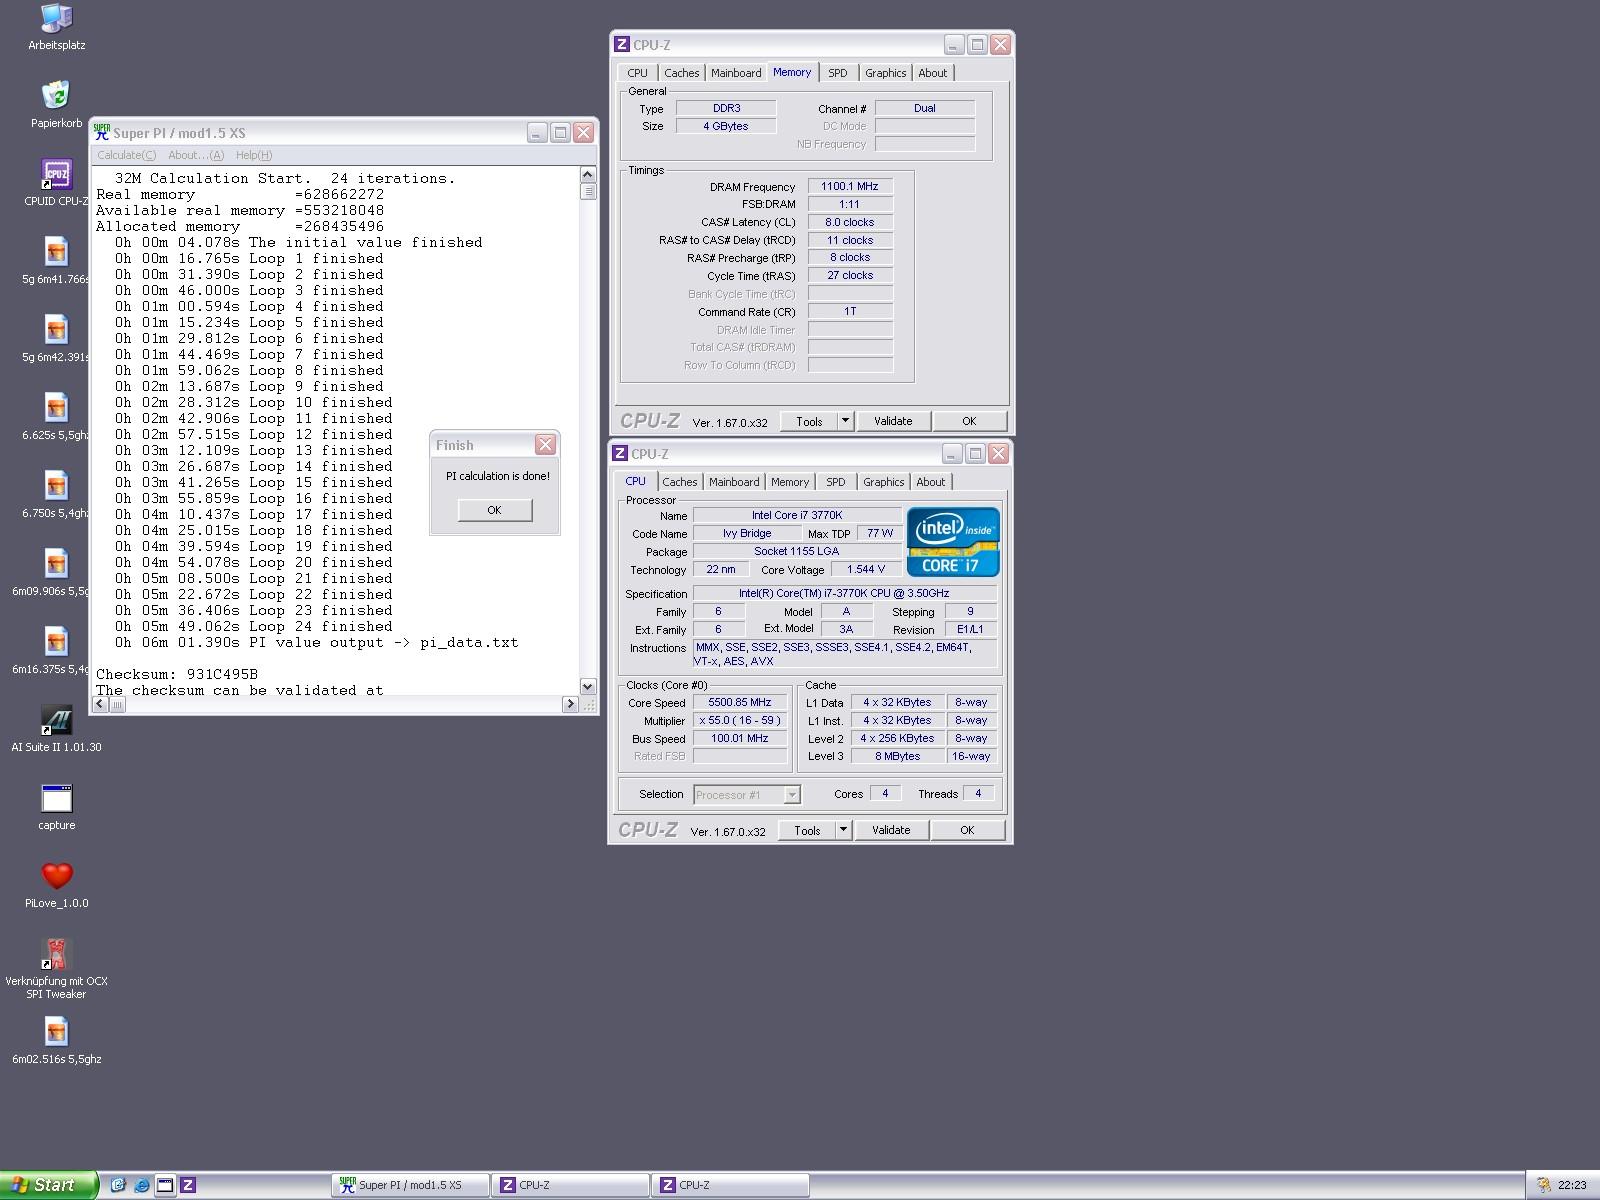The width and height of the screenshot is (1600, 1200).
Task: Click the Start button
Action: (48, 1185)
